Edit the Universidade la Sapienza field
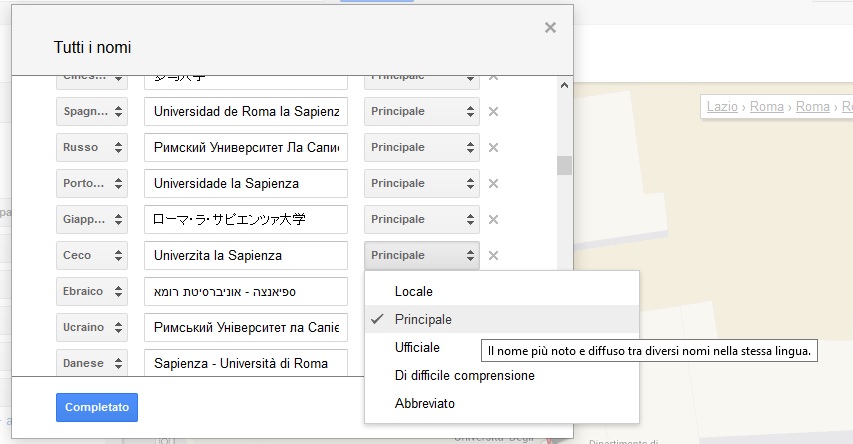This screenshot has height=444, width=853. coord(246,183)
